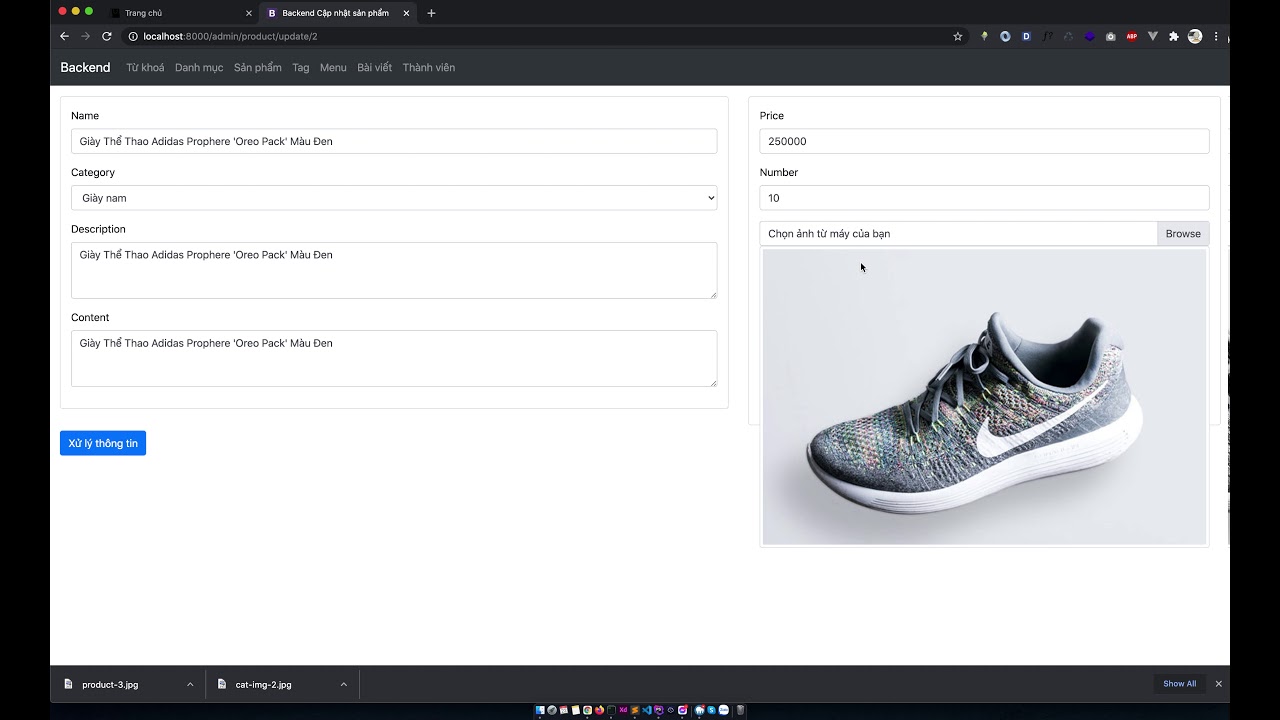The height and width of the screenshot is (720, 1280).
Task: Focus the Name input field
Action: click(394, 141)
